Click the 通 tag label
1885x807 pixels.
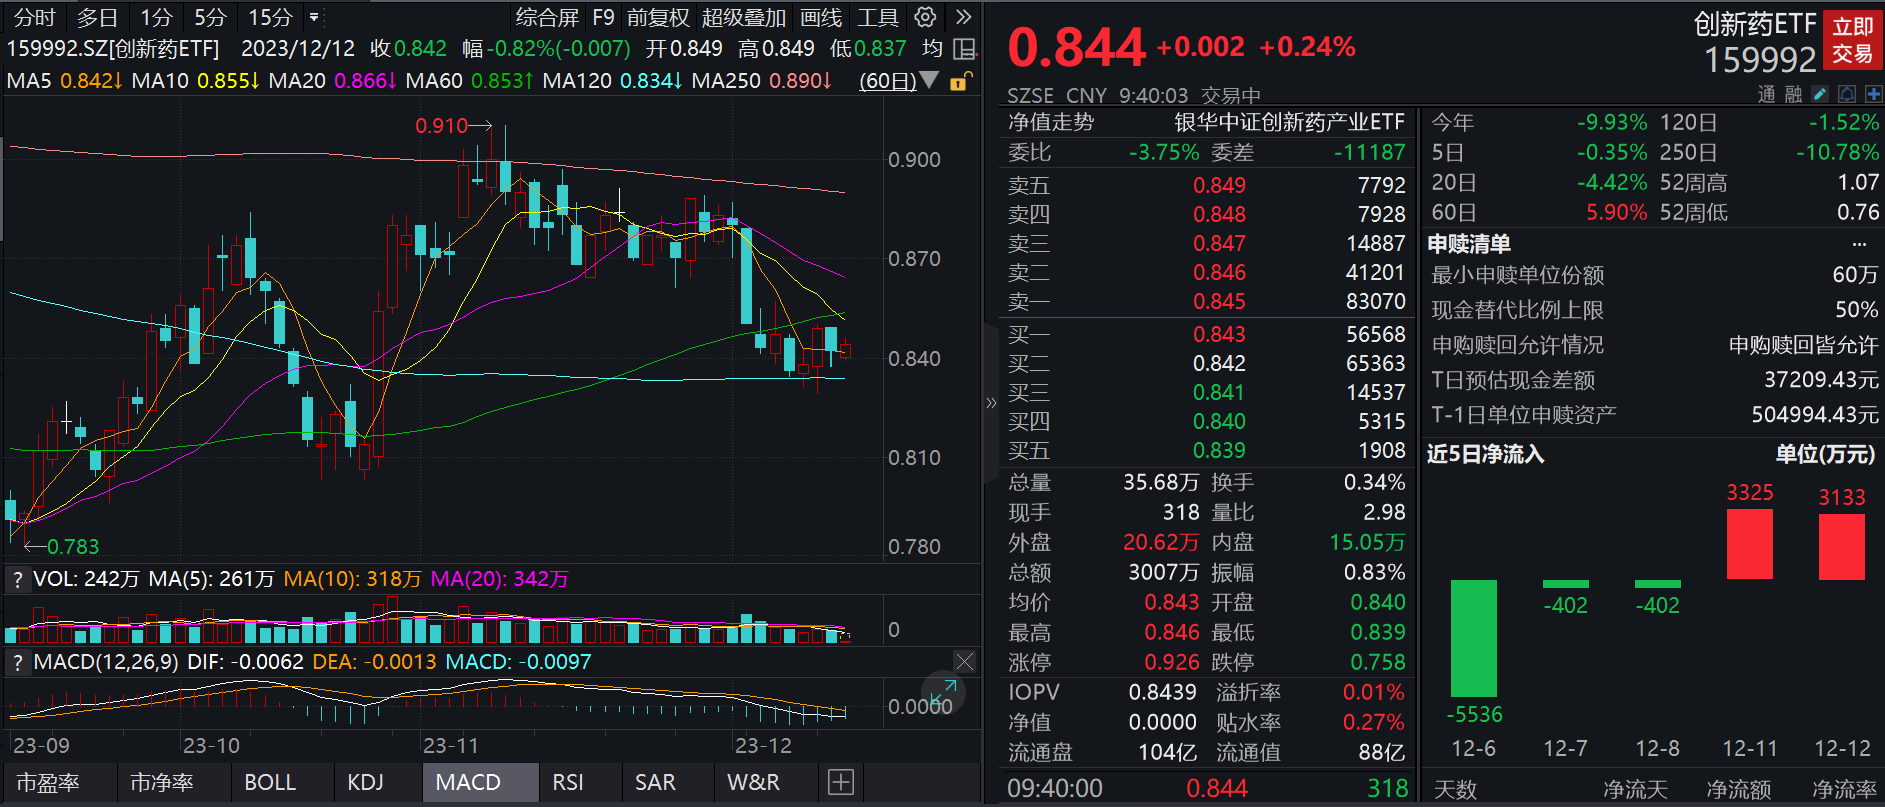[1767, 94]
